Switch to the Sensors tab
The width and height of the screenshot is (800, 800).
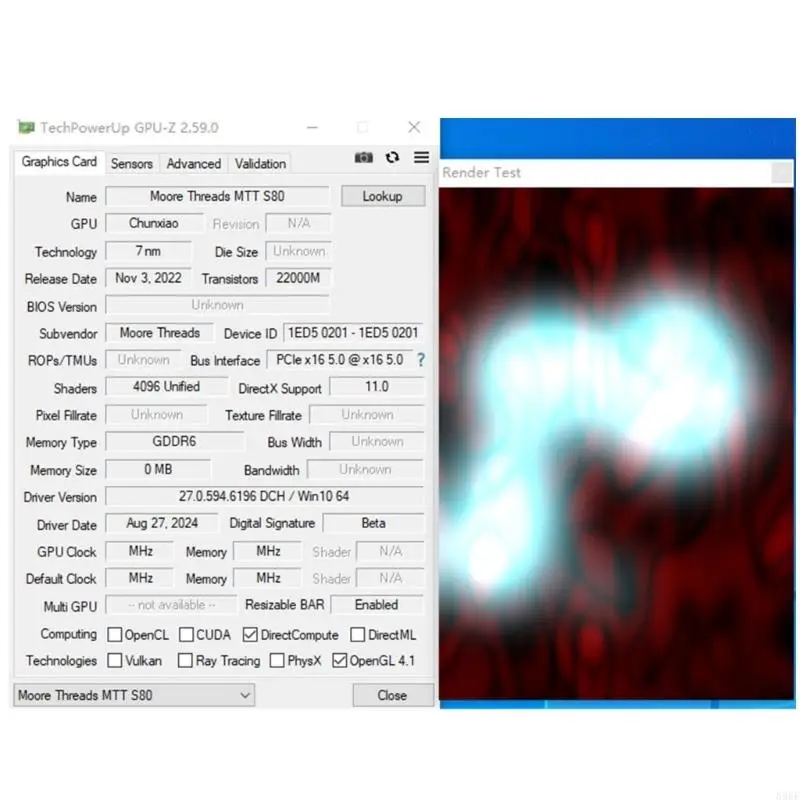click(x=132, y=164)
